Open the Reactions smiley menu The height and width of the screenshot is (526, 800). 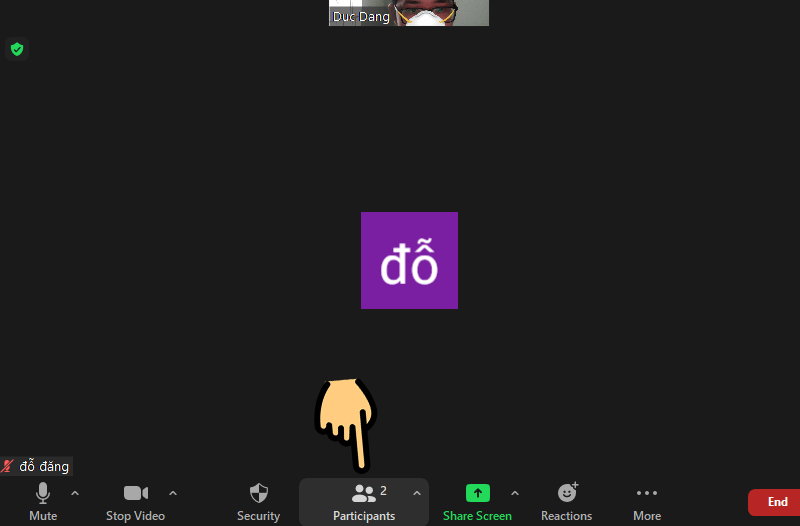(567, 500)
